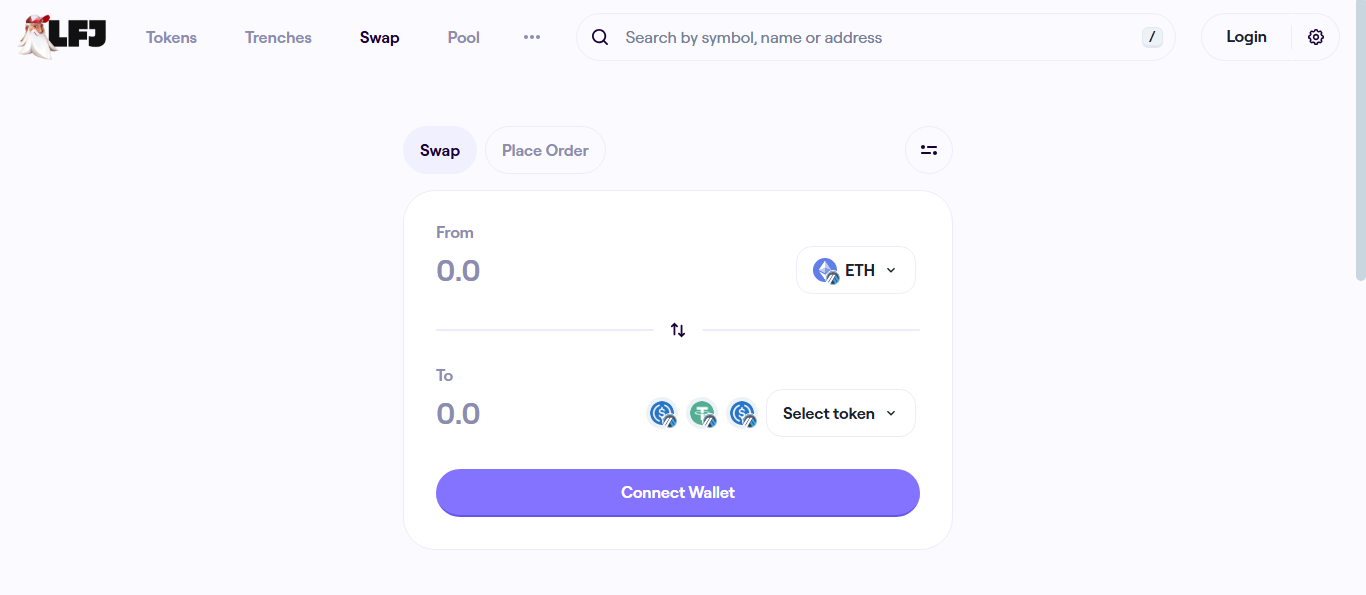The width and height of the screenshot is (1366, 595).
Task: Click the Login button
Action: click(1246, 37)
